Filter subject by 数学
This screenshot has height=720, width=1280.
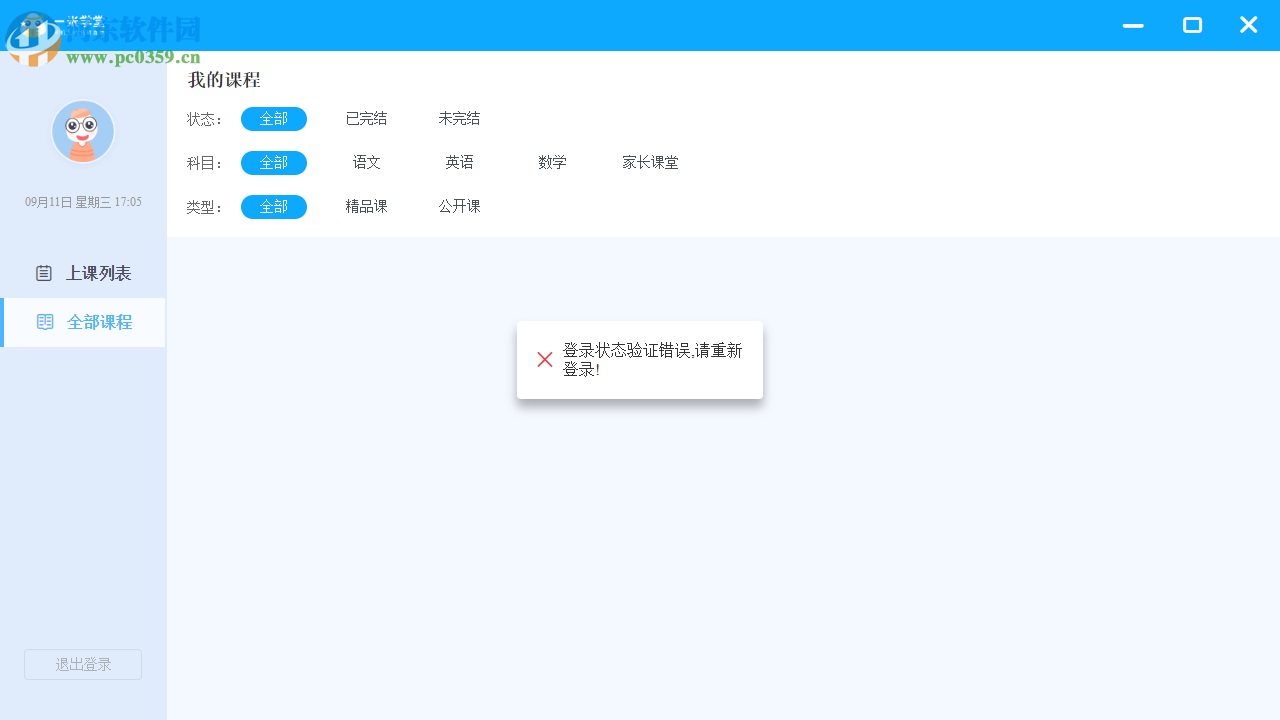(x=552, y=163)
